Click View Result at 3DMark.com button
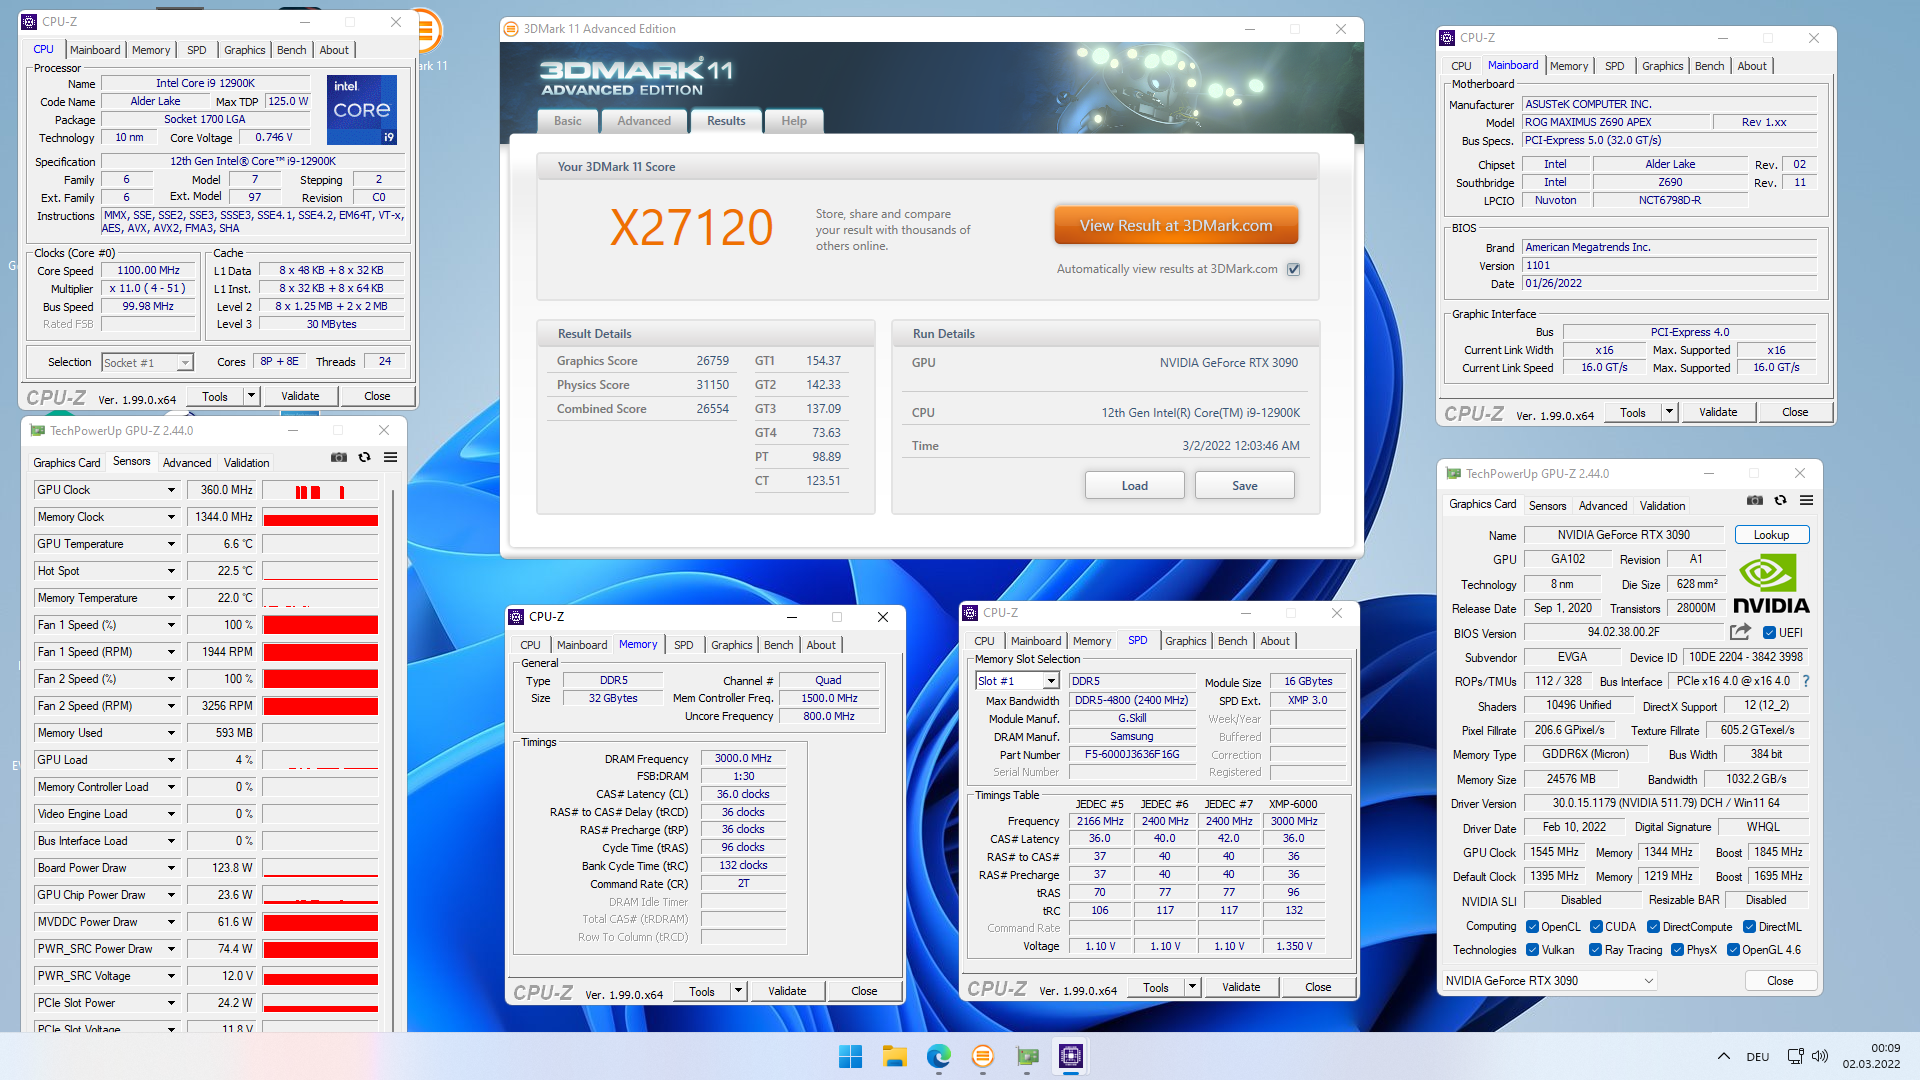This screenshot has width=1920, height=1080. pos(1176,226)
